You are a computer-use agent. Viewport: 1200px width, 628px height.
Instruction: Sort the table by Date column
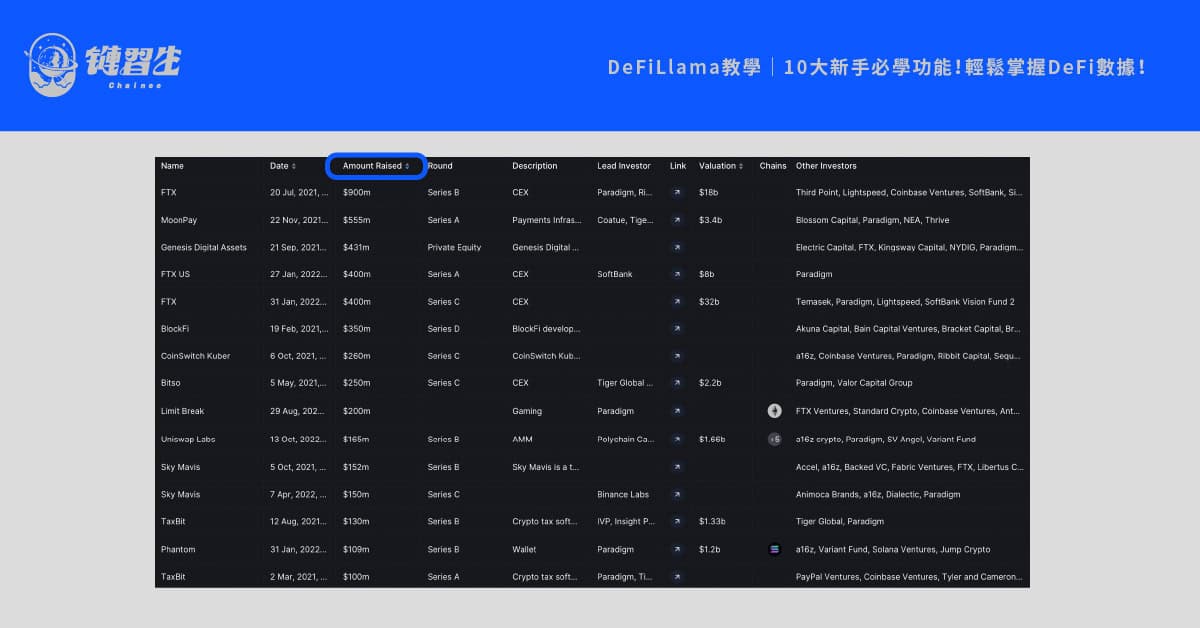click(x=283, y=166)
